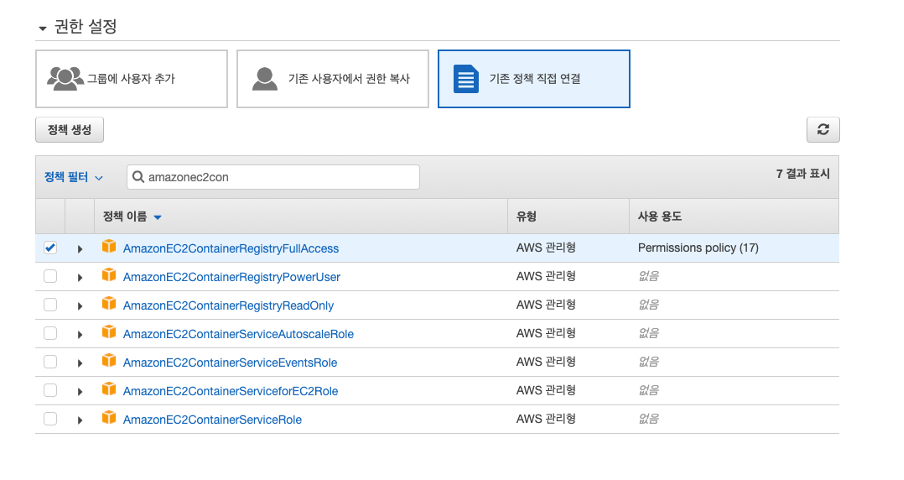The image size is (904, 480).
Task: Open AmazonEC2ContainerServiceforEC2Role policy link
Action: tap(231, 391)
